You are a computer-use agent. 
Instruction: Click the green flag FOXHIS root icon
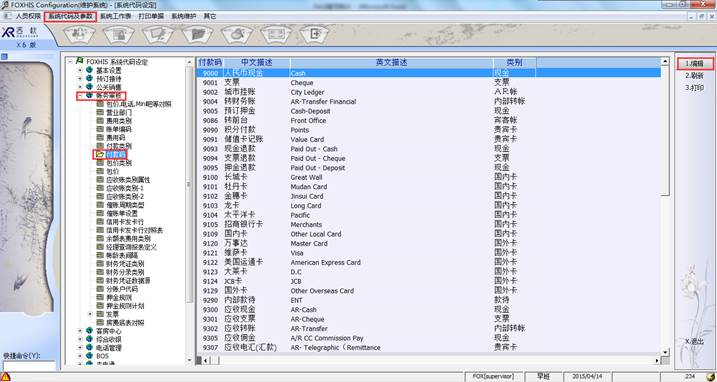point(80,61)
